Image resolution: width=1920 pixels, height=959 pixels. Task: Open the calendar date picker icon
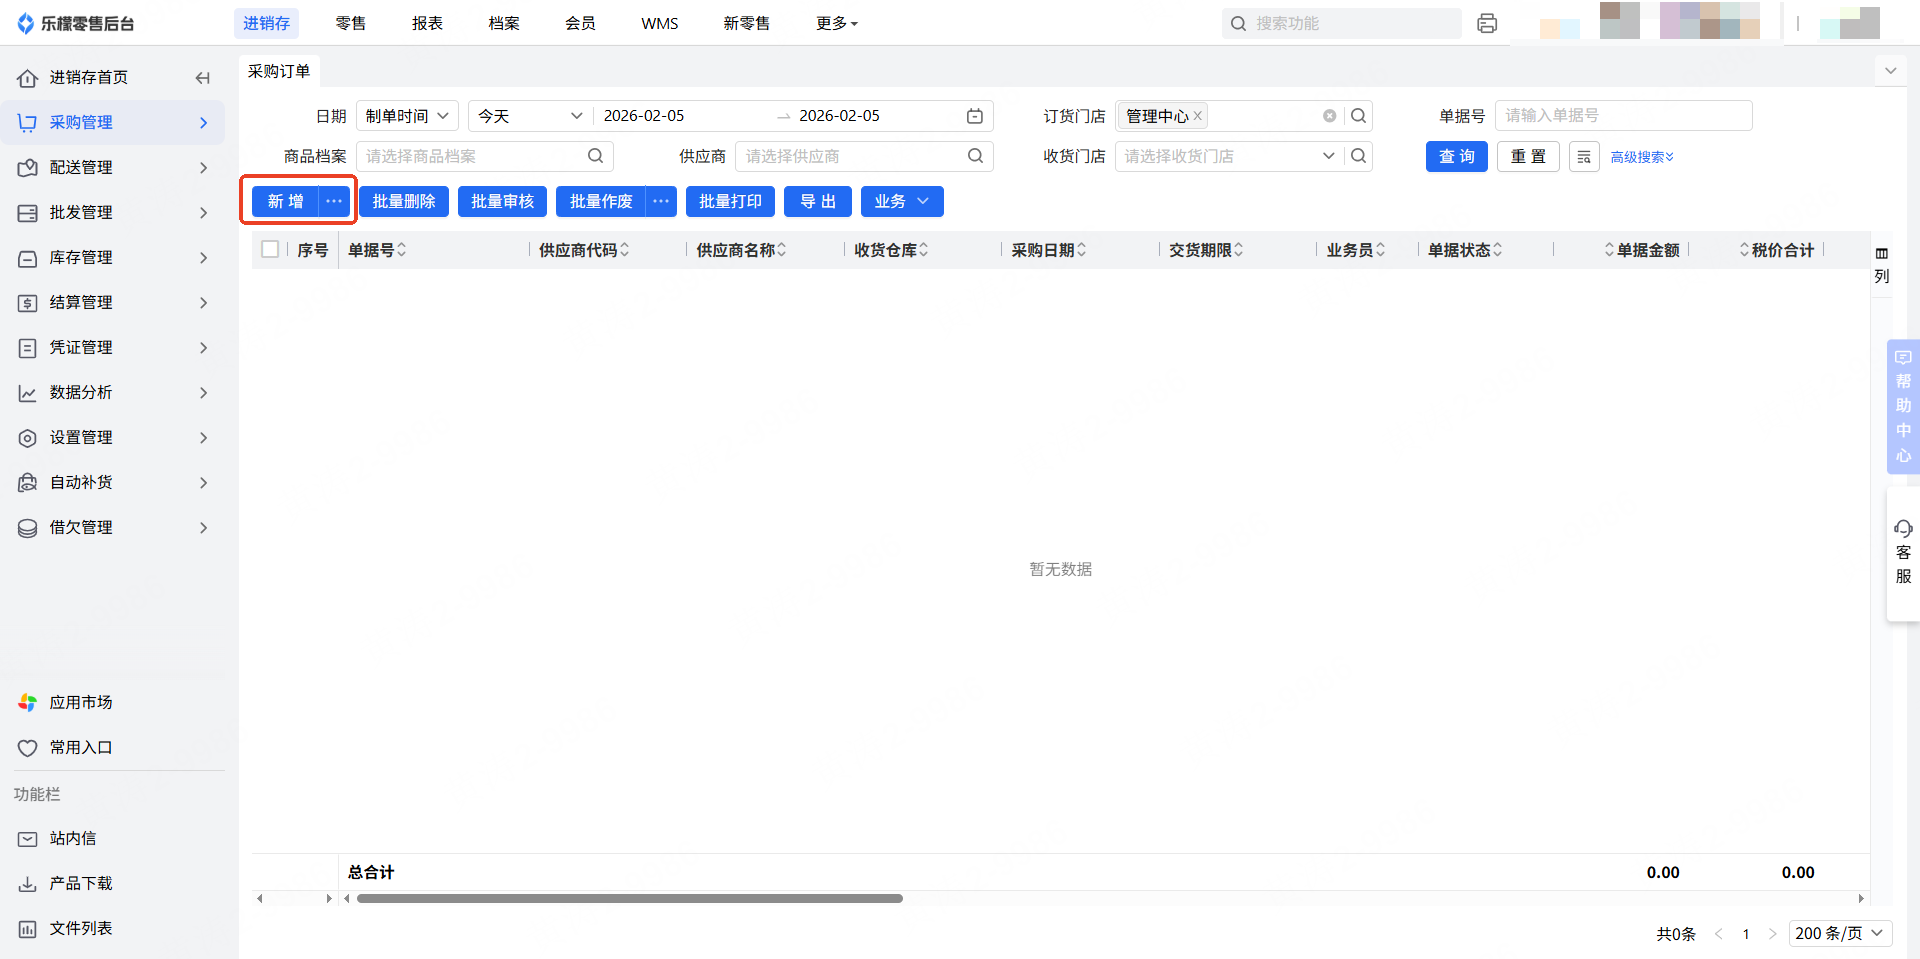point(974,116)
